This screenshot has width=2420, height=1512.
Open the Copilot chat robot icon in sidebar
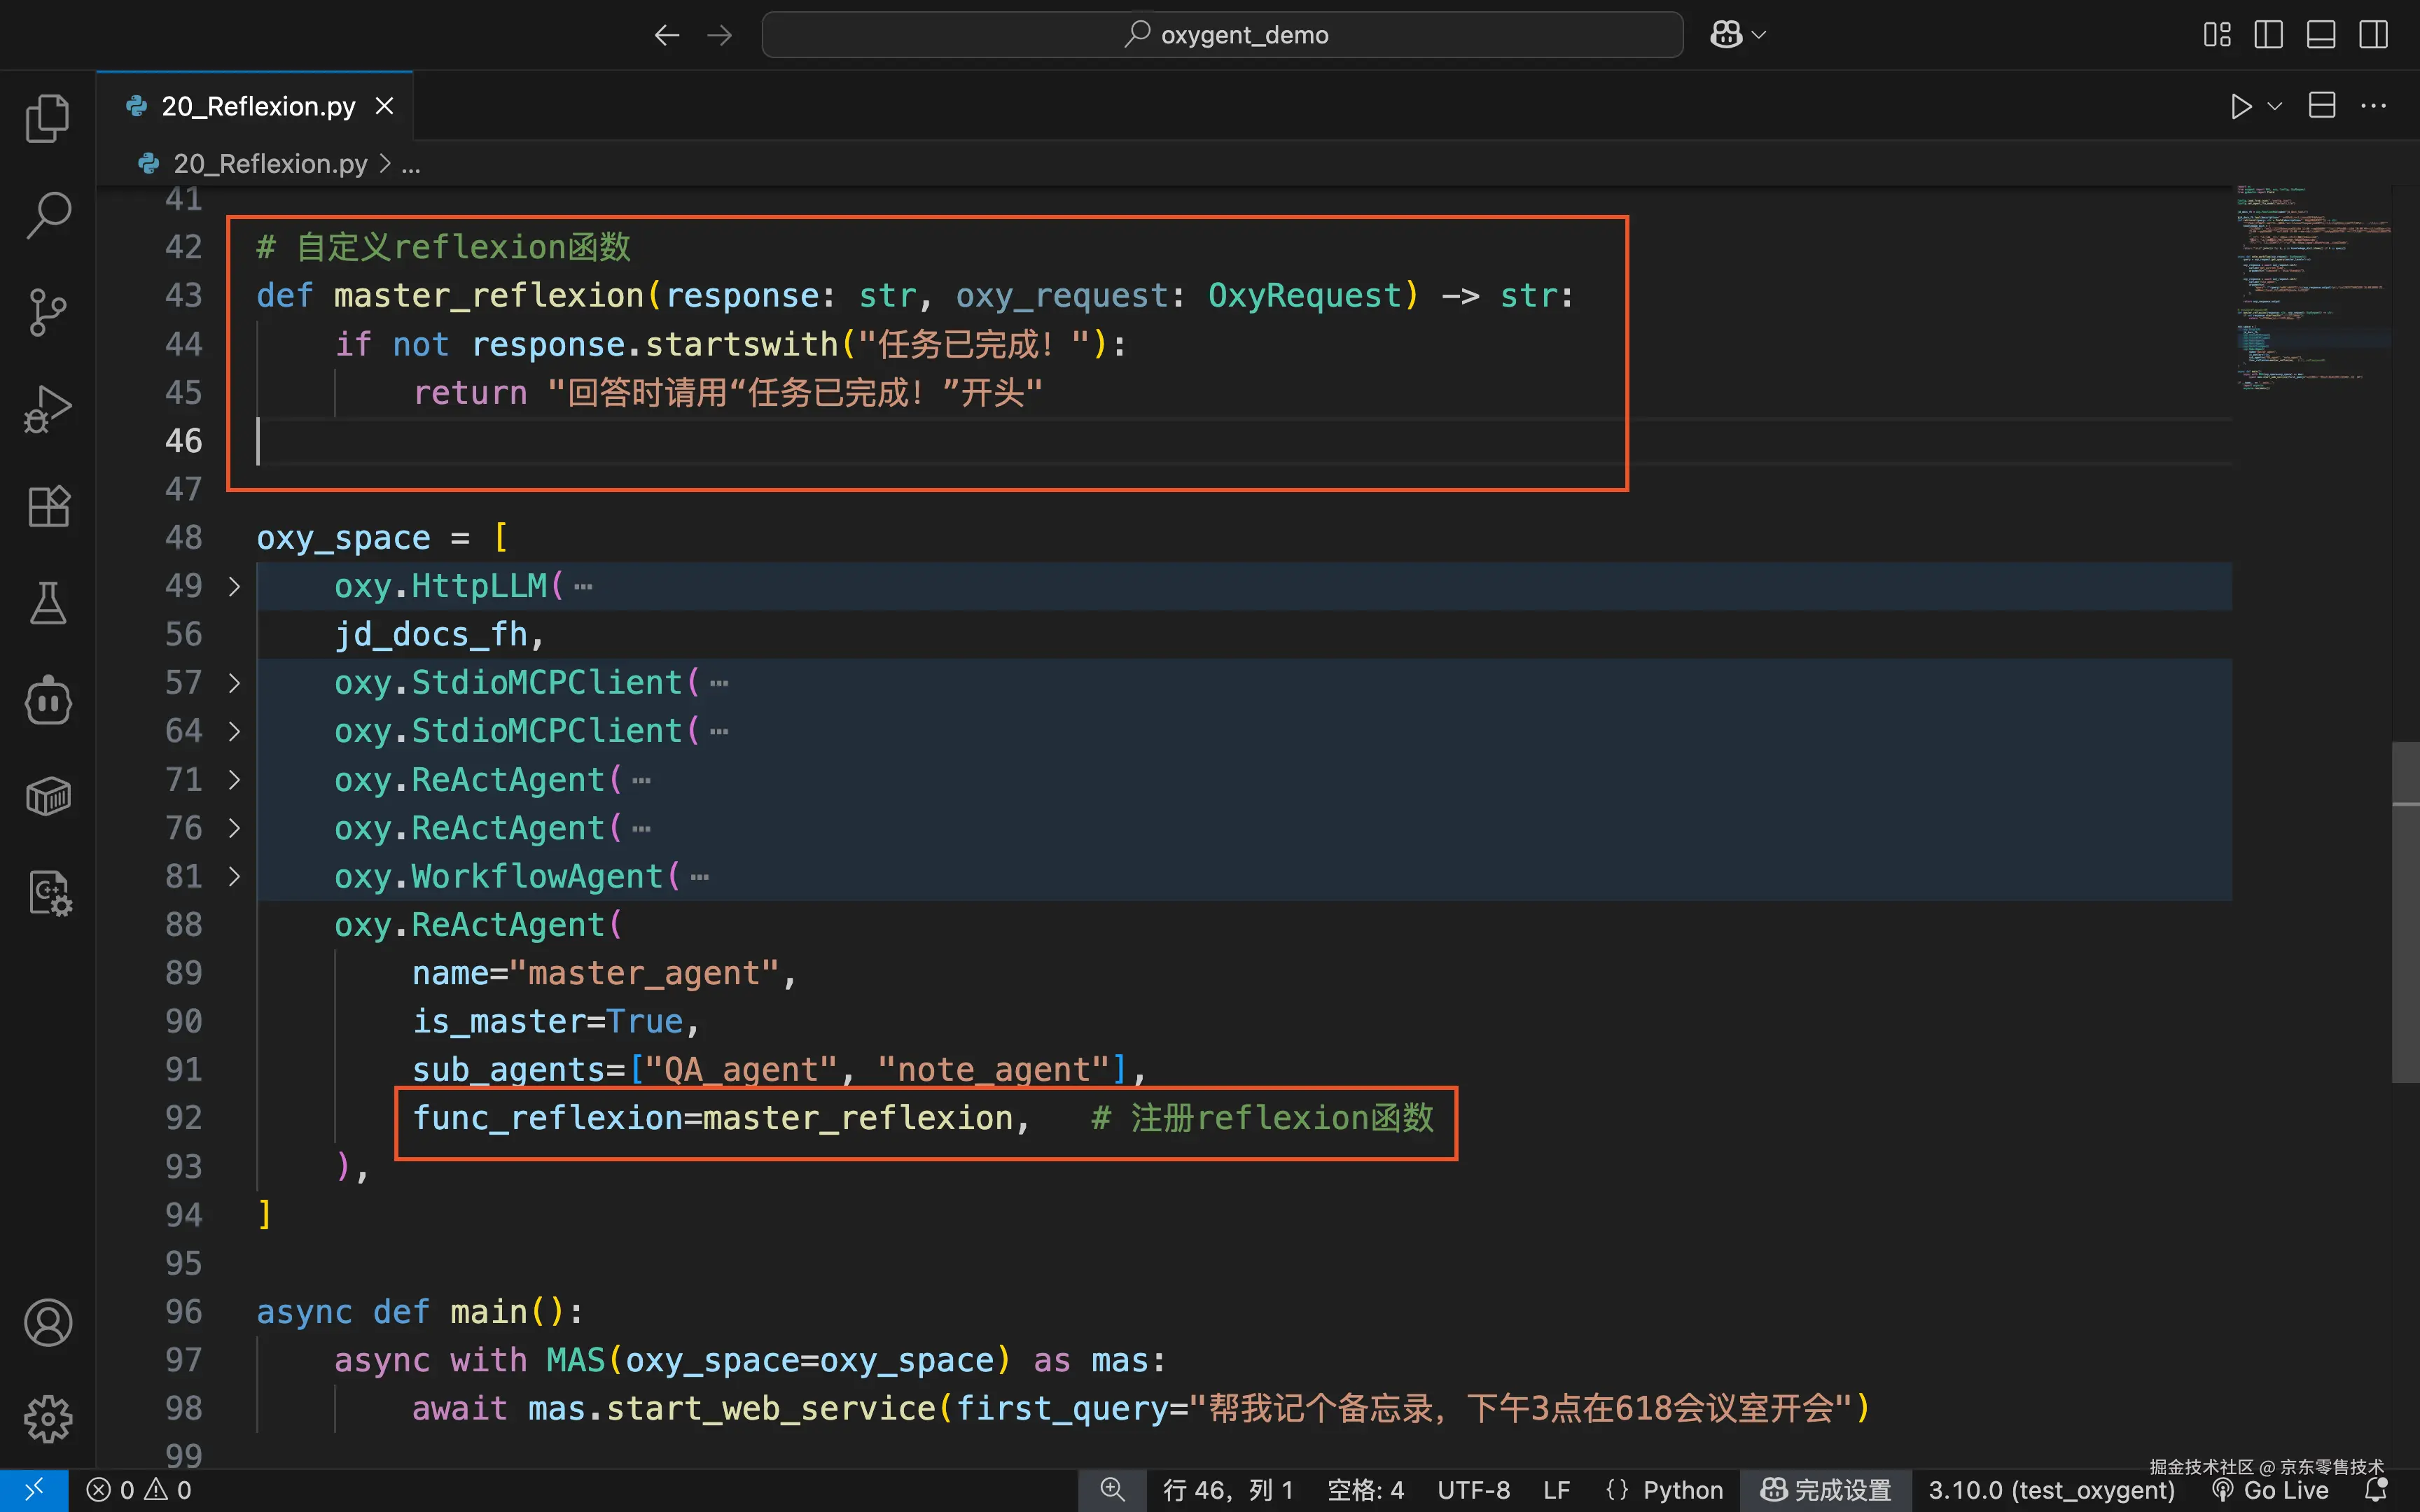(x=47, y=700)
